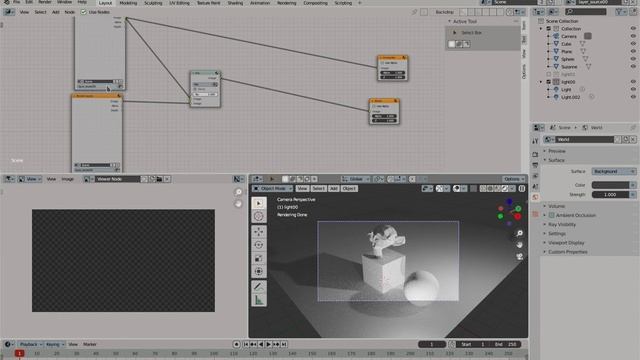
Task: Open the Surface Background shader dropdown
Action: [x=613, y=171]
